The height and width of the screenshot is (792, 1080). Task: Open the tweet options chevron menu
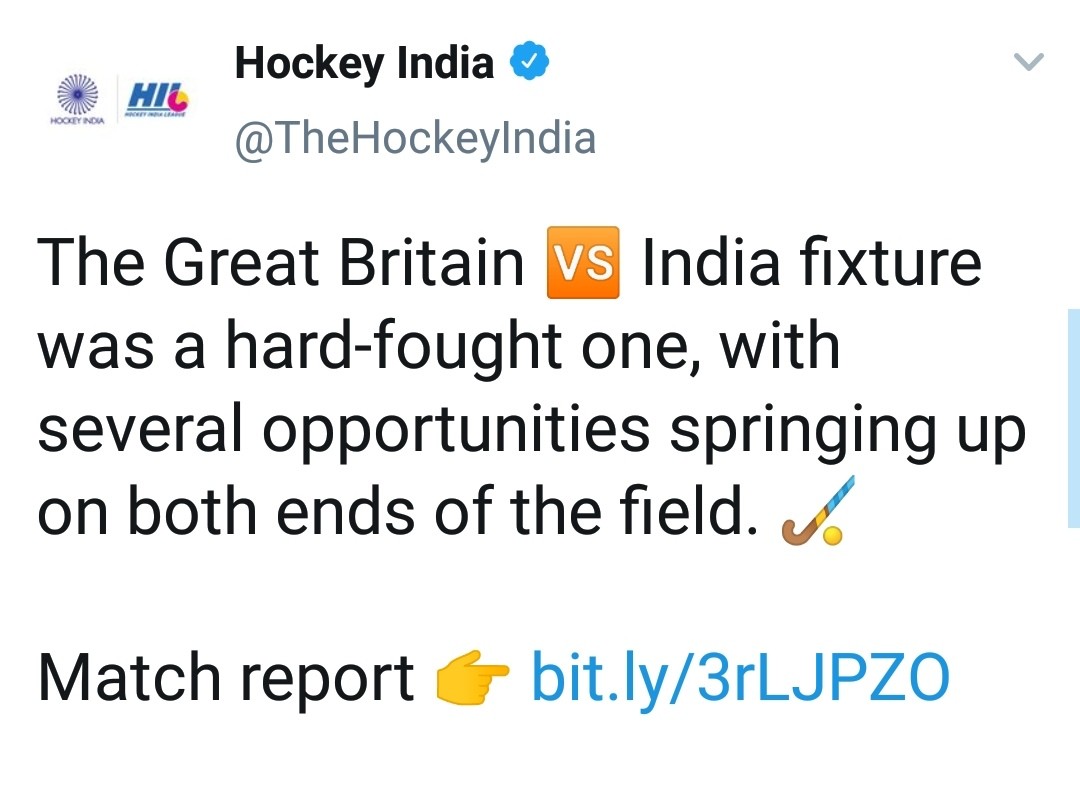1028,63
